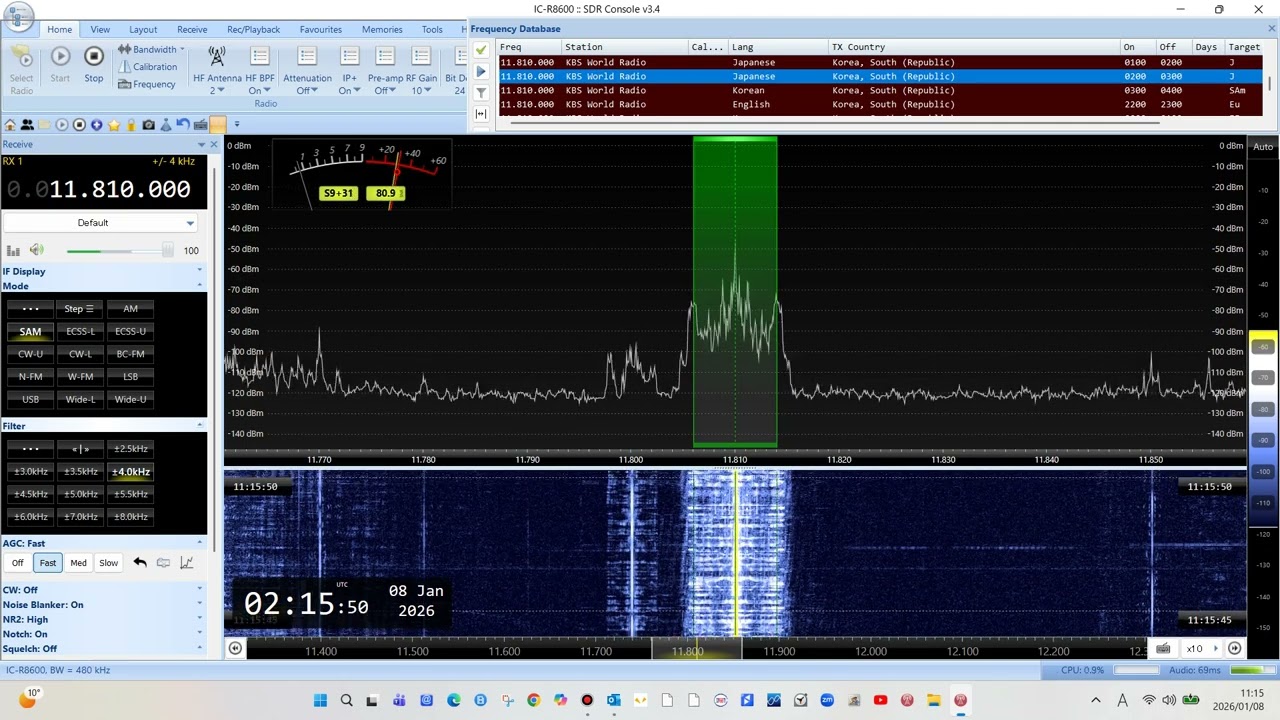
Task: Show hidden system tray icons
Action: [1096, 700]
